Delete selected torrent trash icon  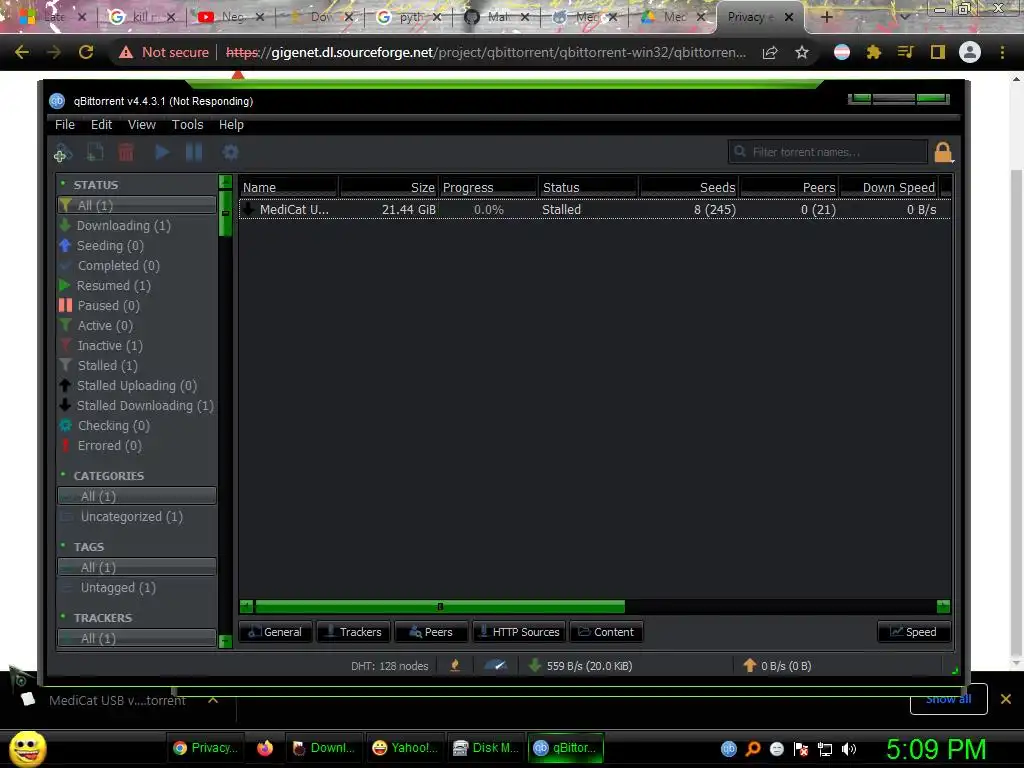click(126, 152)
